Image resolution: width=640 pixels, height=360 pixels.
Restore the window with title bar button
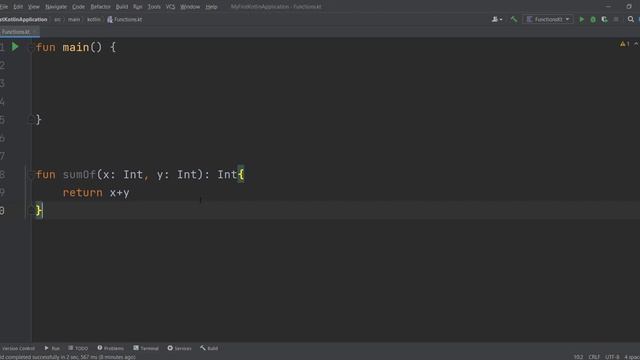click(629, 7)
